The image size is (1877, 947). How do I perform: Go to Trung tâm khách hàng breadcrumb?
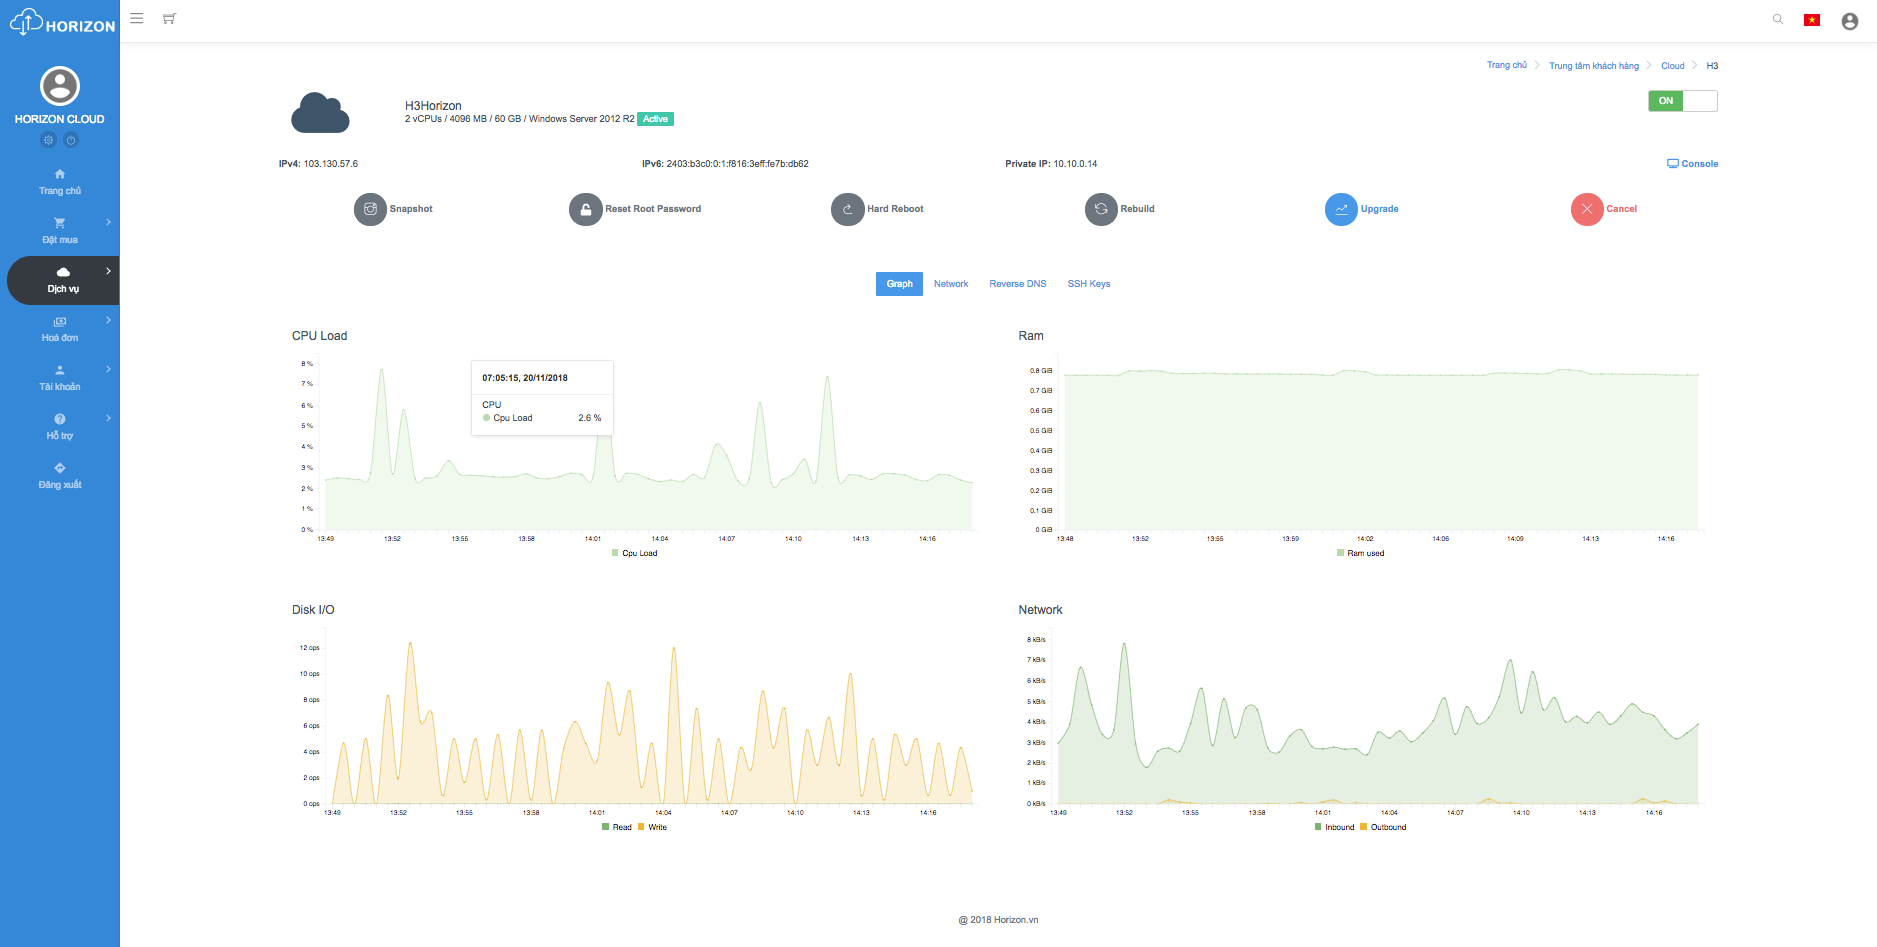[1593, 66]
